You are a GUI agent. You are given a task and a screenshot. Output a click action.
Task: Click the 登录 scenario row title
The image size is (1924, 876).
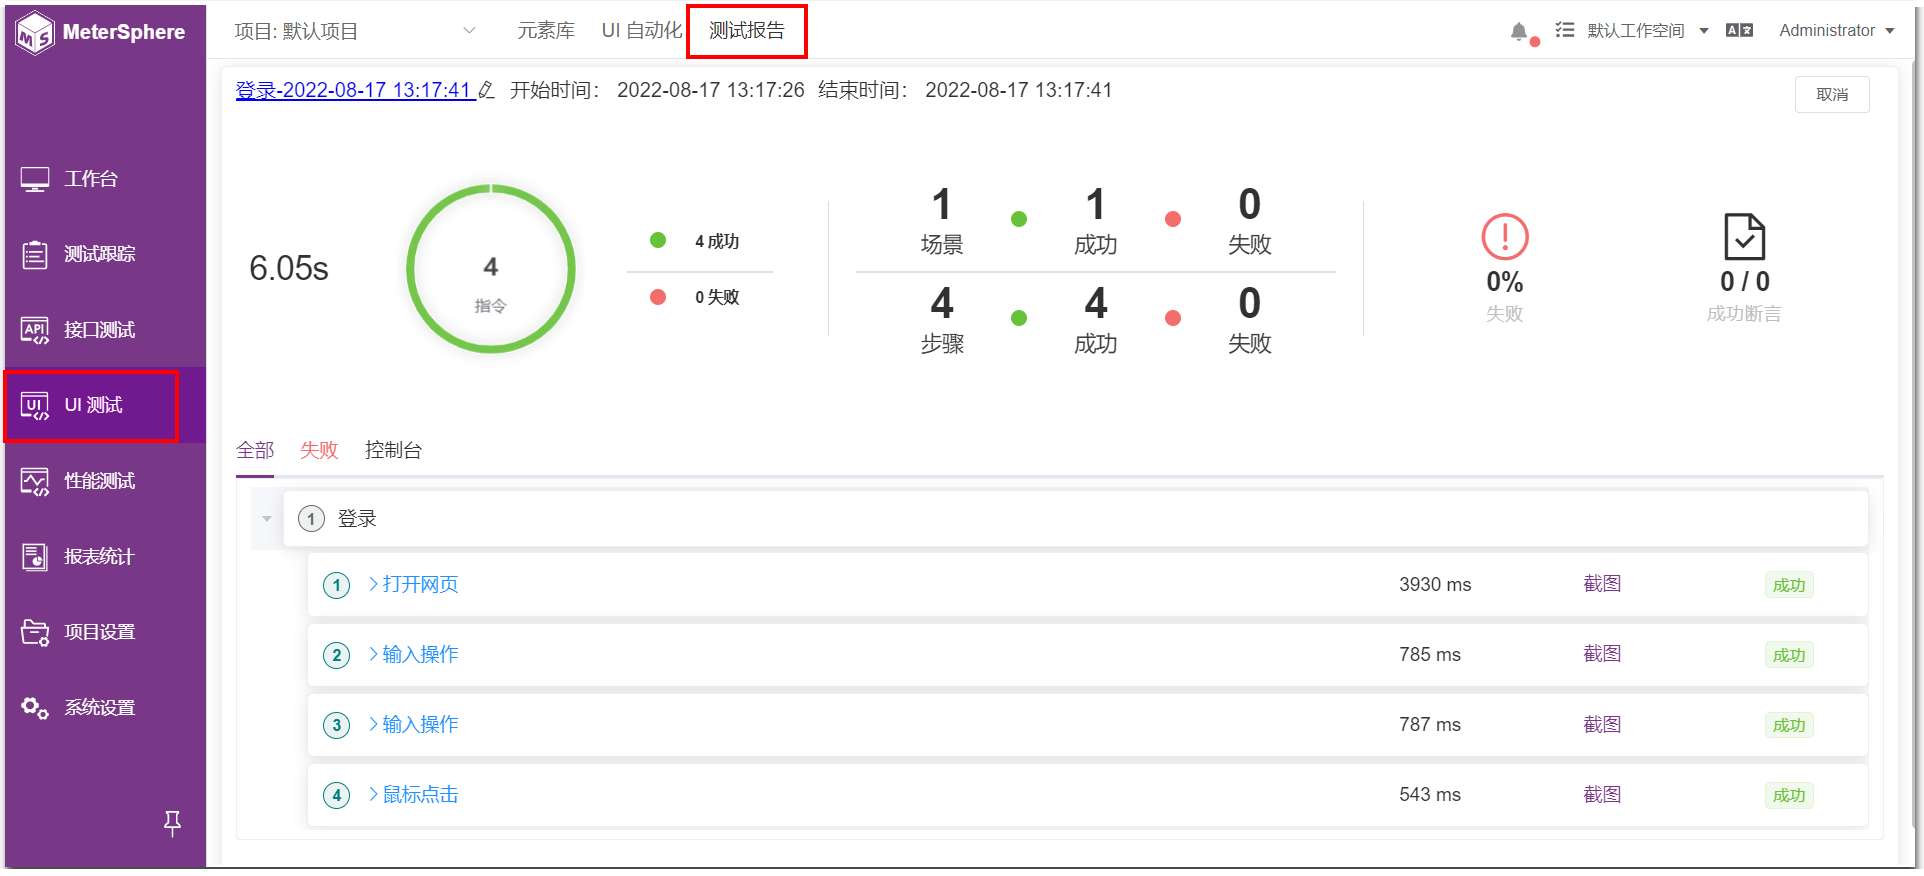point(357,519)
